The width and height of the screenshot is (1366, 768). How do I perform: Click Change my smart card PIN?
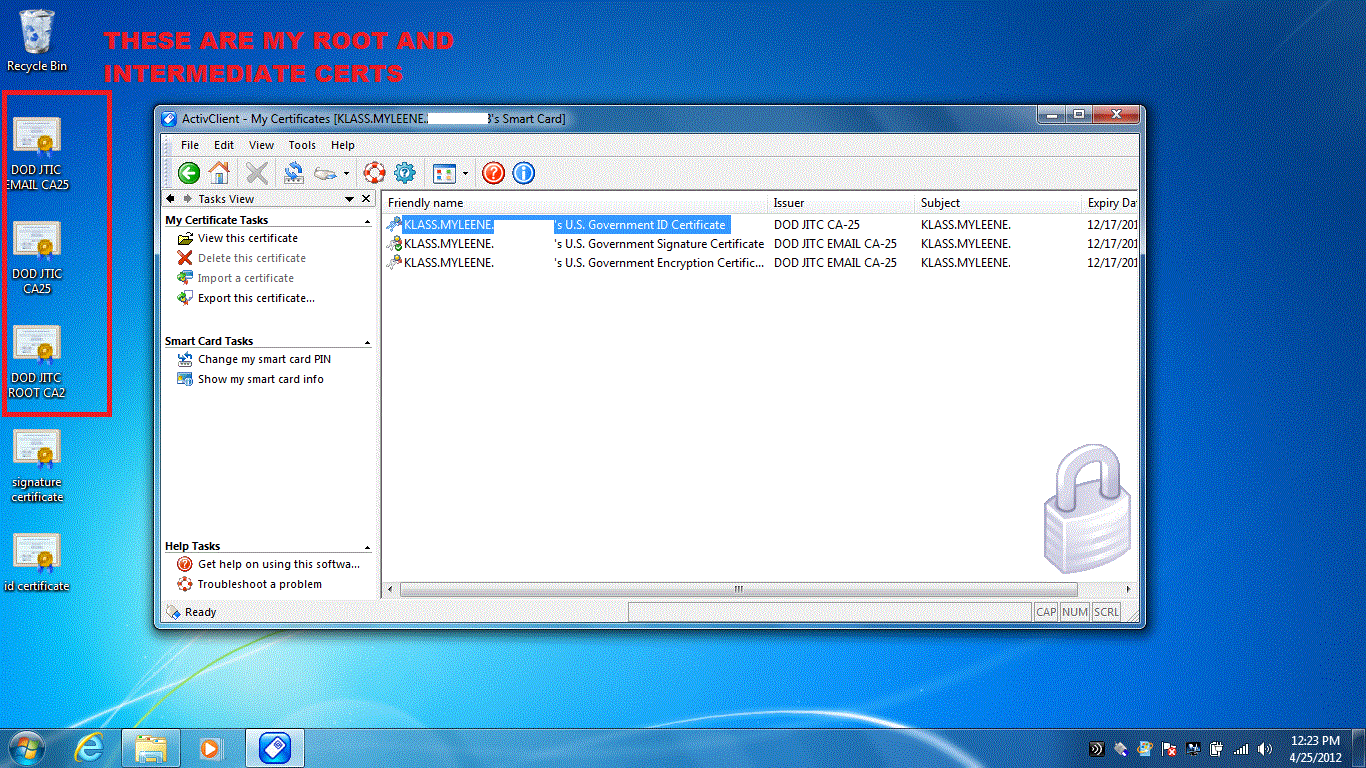(x=264, y=359)
